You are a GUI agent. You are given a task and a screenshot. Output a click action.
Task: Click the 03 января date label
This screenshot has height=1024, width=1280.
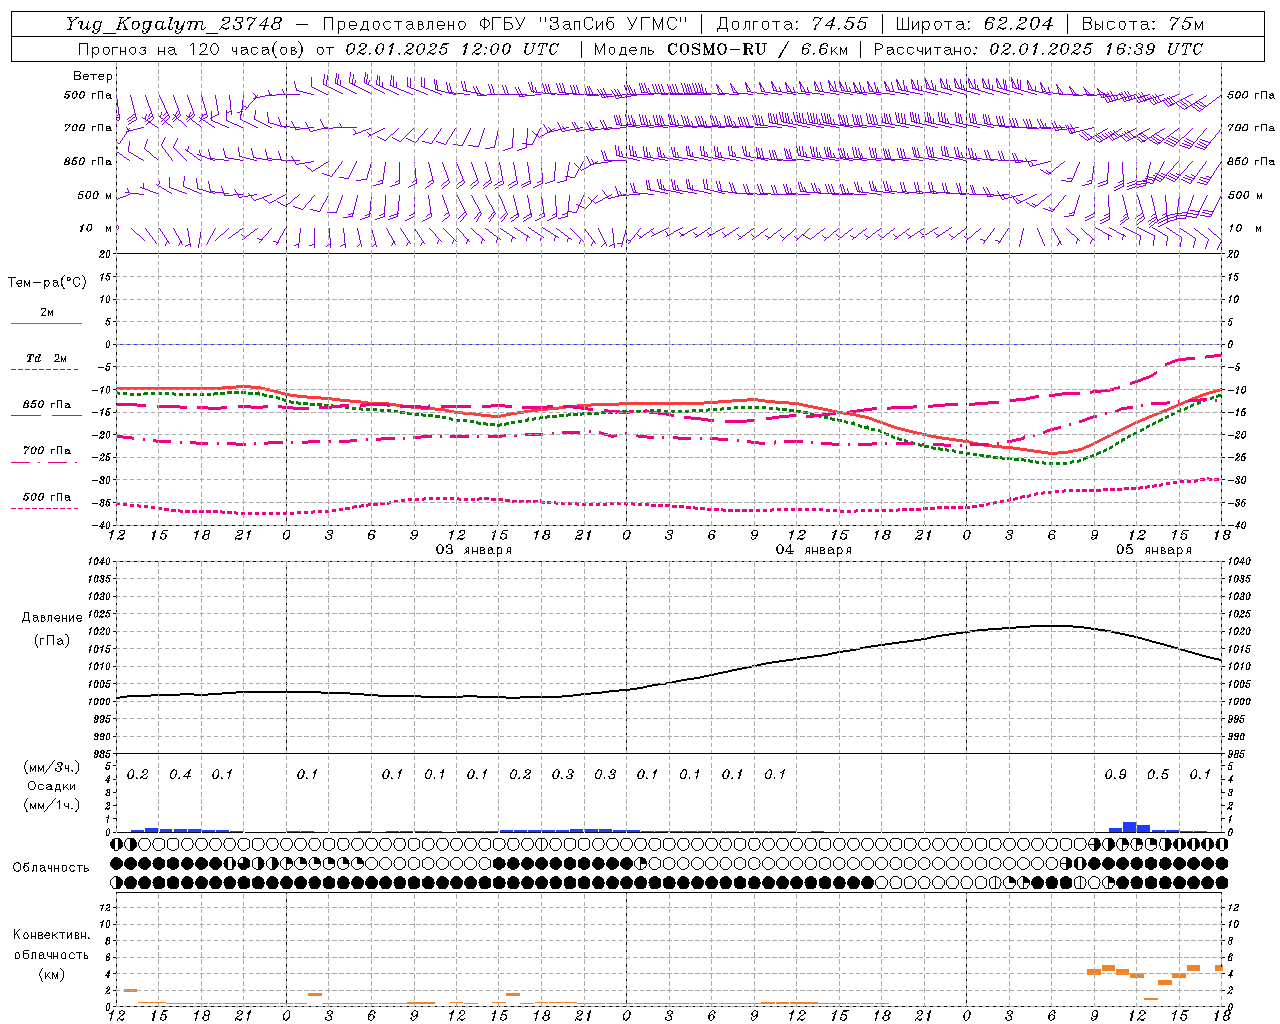coord(474,550)
